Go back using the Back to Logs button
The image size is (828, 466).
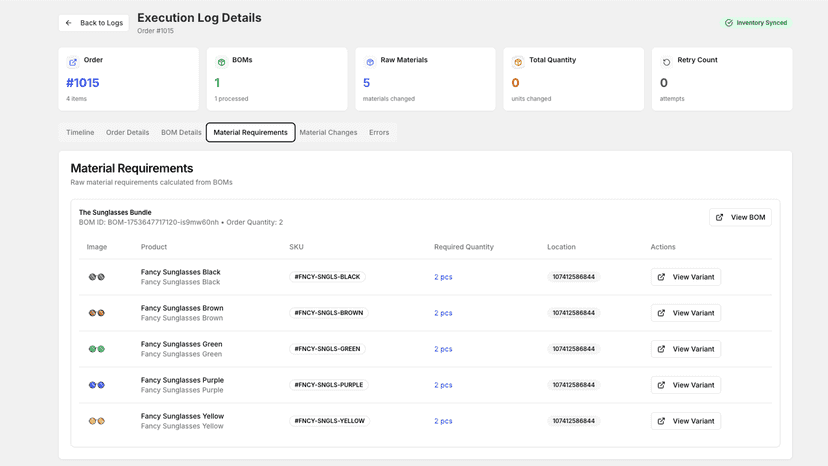93,23
